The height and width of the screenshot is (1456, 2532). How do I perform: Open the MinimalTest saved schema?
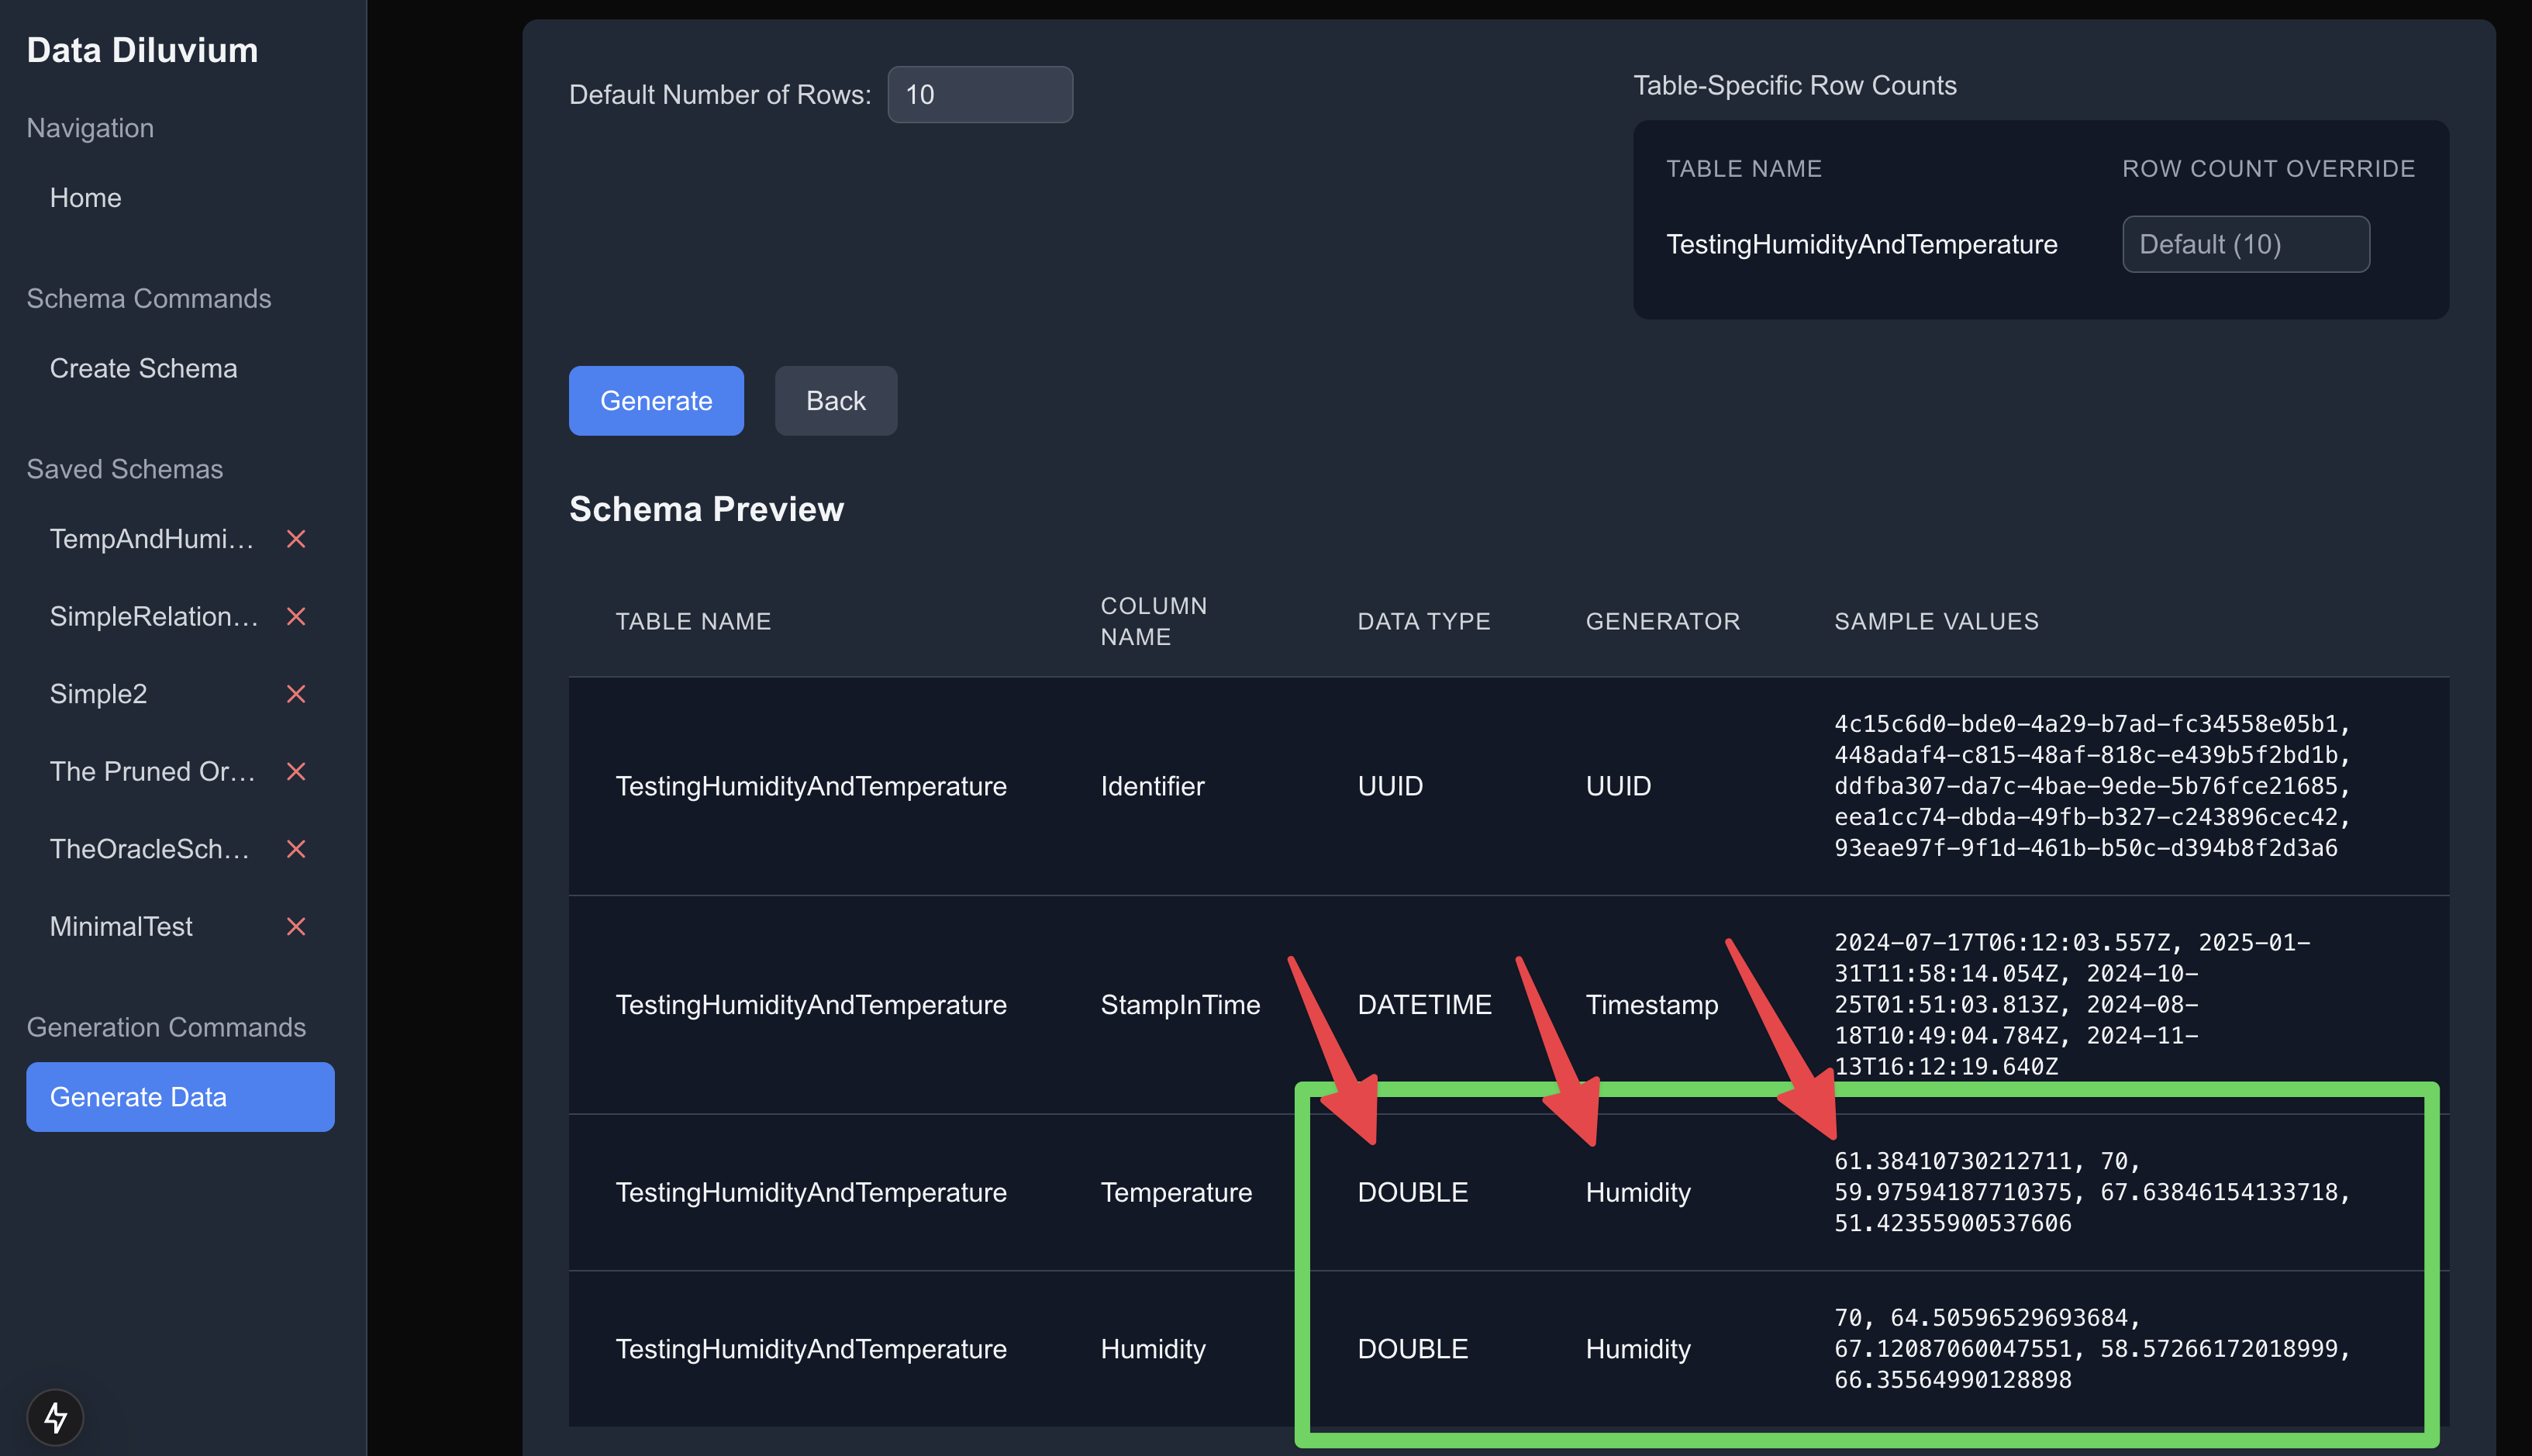click(x=121, y=926)
